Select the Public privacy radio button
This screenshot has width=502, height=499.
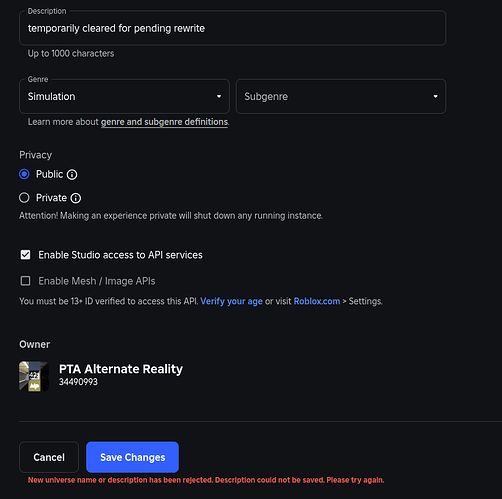pyautogui.click(x=24, y=174)
